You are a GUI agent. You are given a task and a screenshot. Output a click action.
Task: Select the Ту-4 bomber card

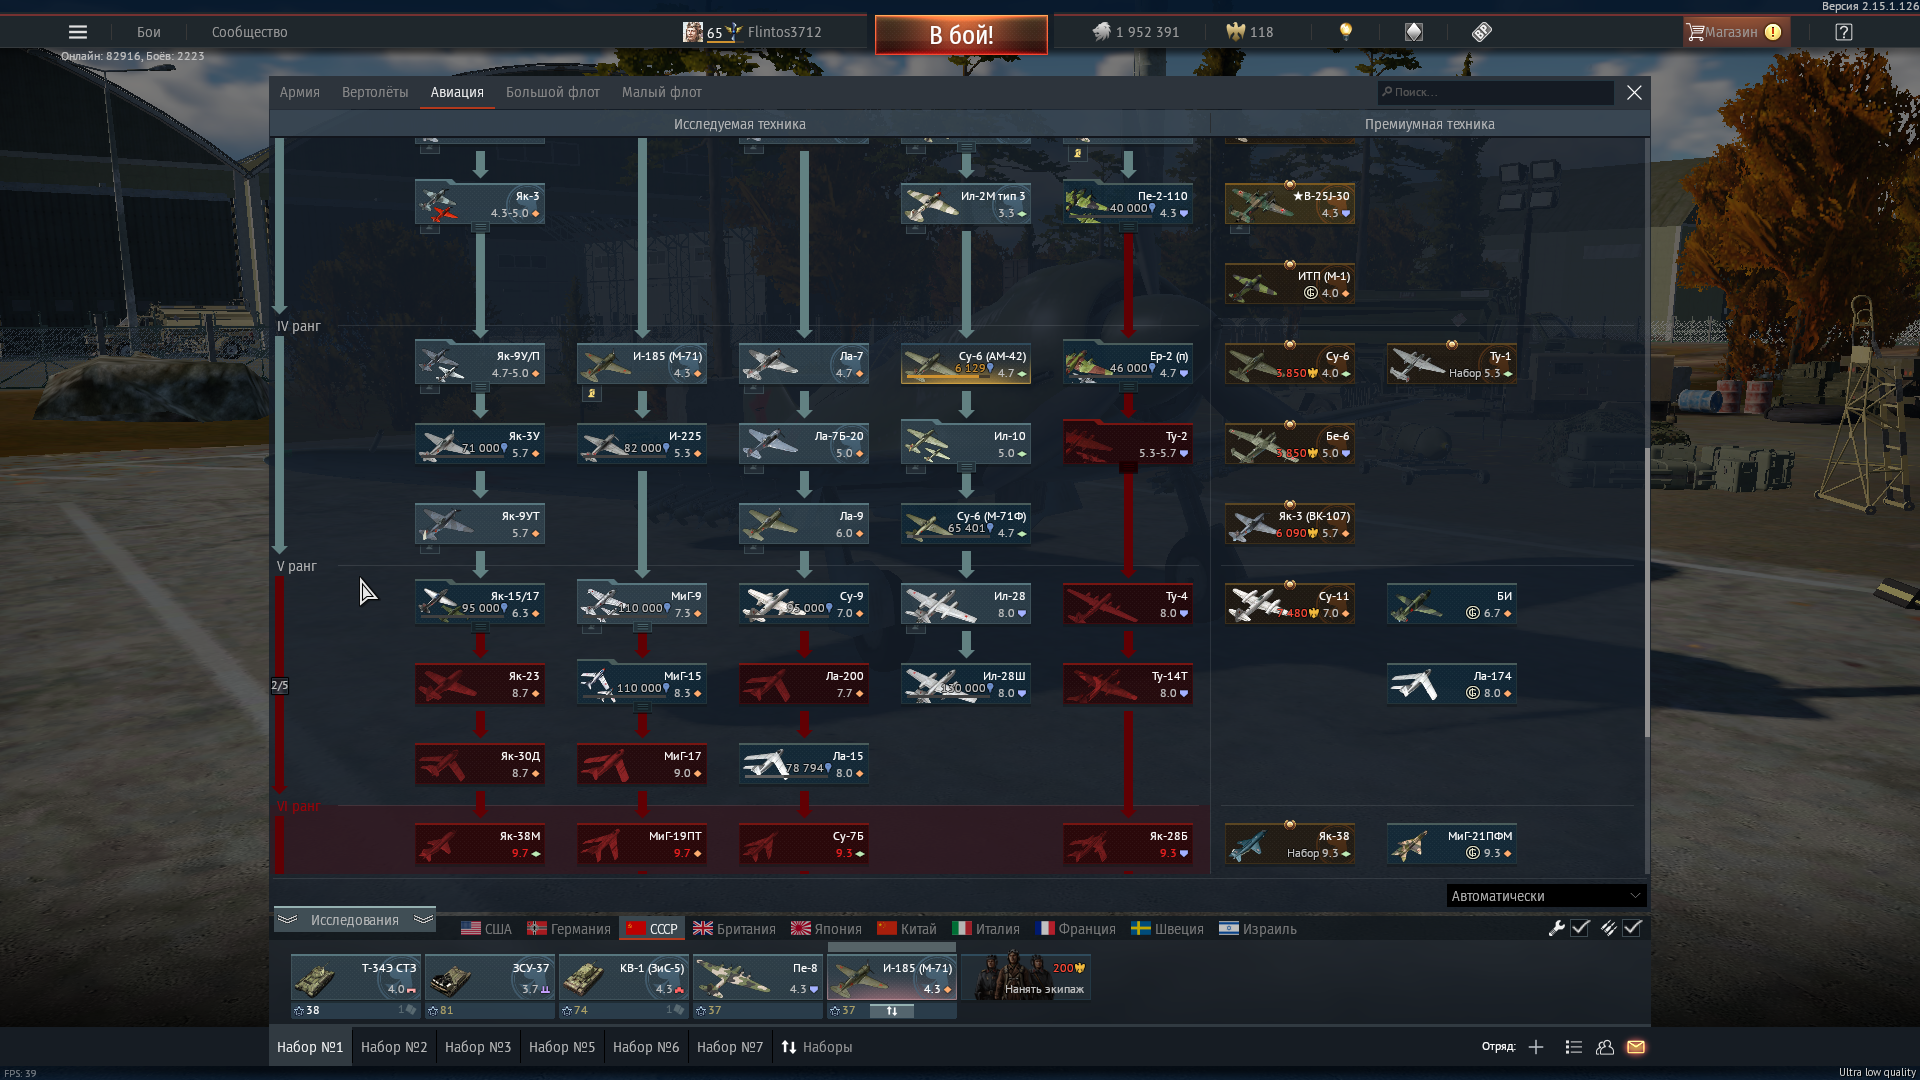(x=1128, y=603)
